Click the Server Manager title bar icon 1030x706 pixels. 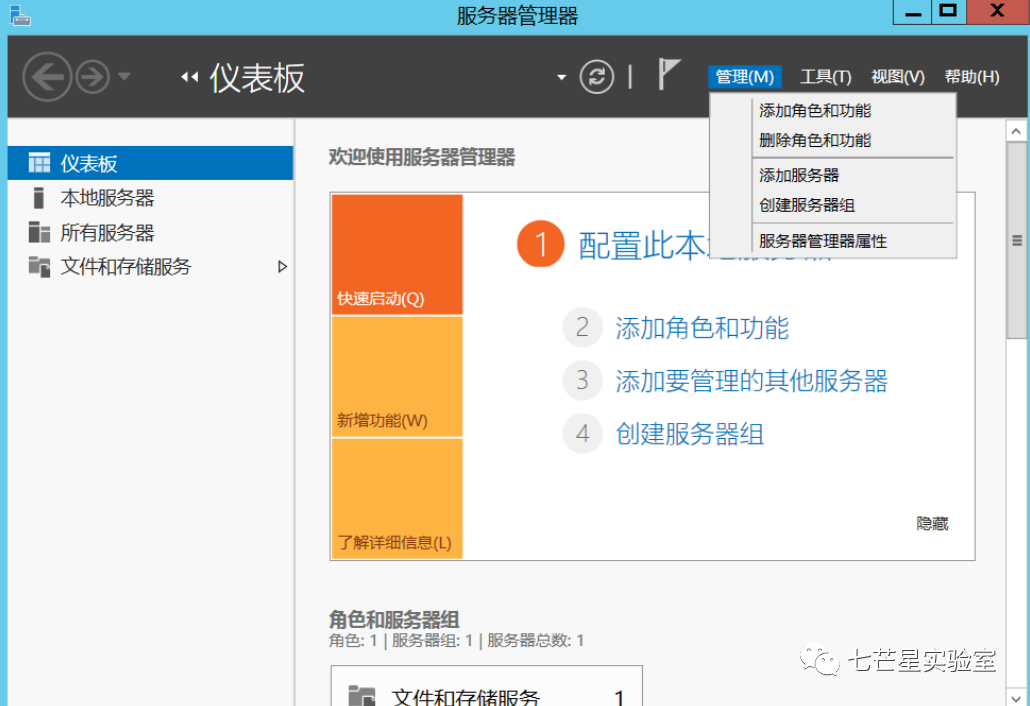tap(20, 15)
